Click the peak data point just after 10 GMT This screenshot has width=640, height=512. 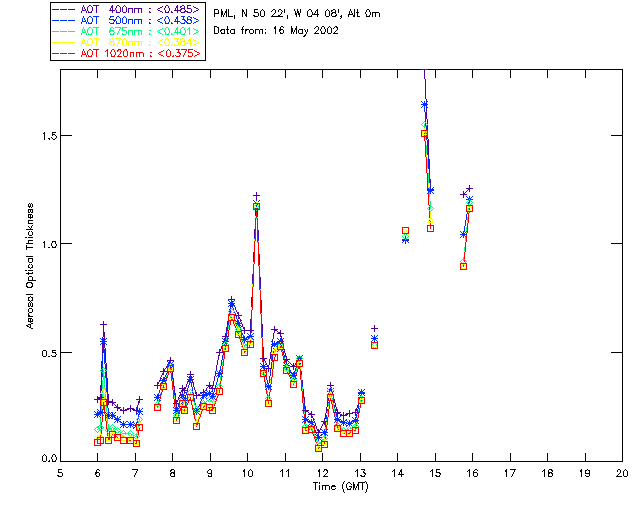click(x=256, y=205)
